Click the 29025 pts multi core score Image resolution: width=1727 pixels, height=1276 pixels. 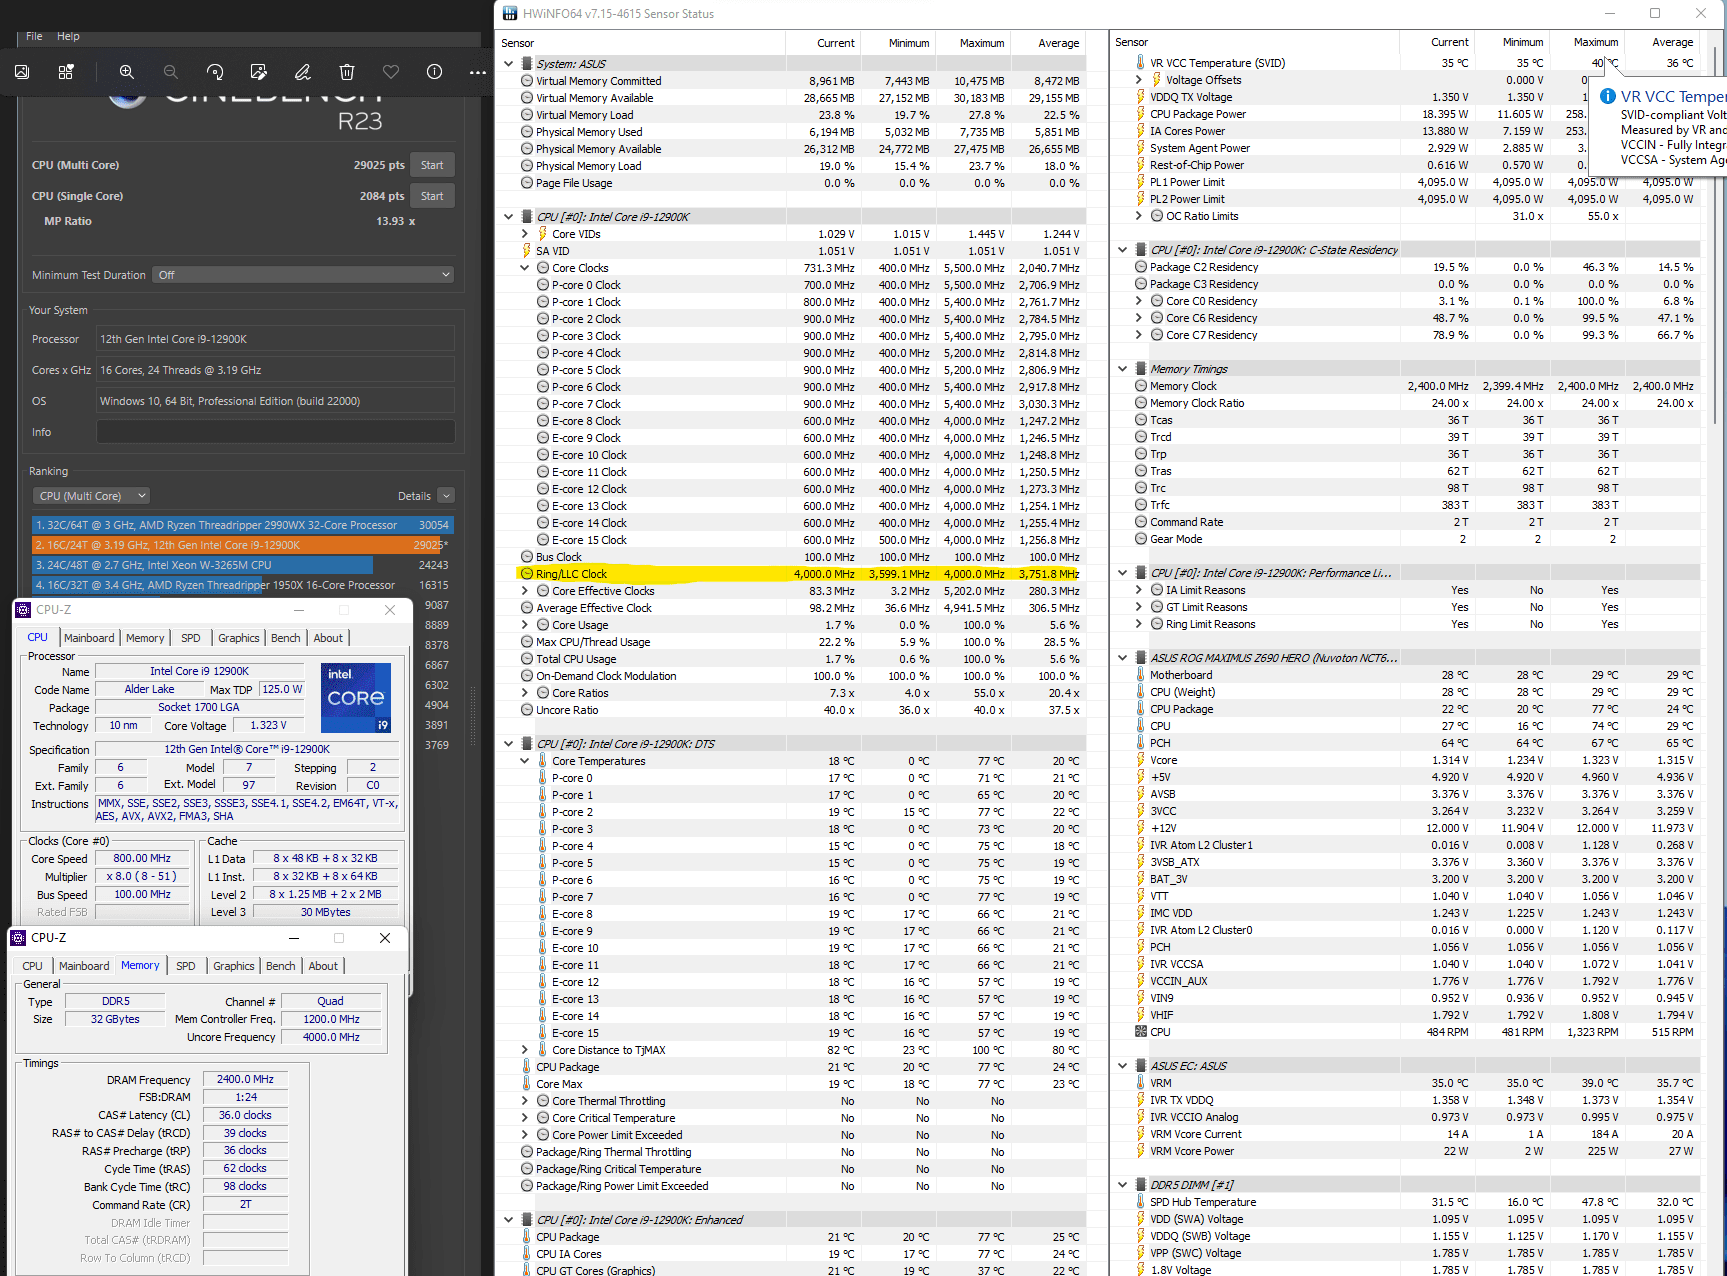coord(379,165)
